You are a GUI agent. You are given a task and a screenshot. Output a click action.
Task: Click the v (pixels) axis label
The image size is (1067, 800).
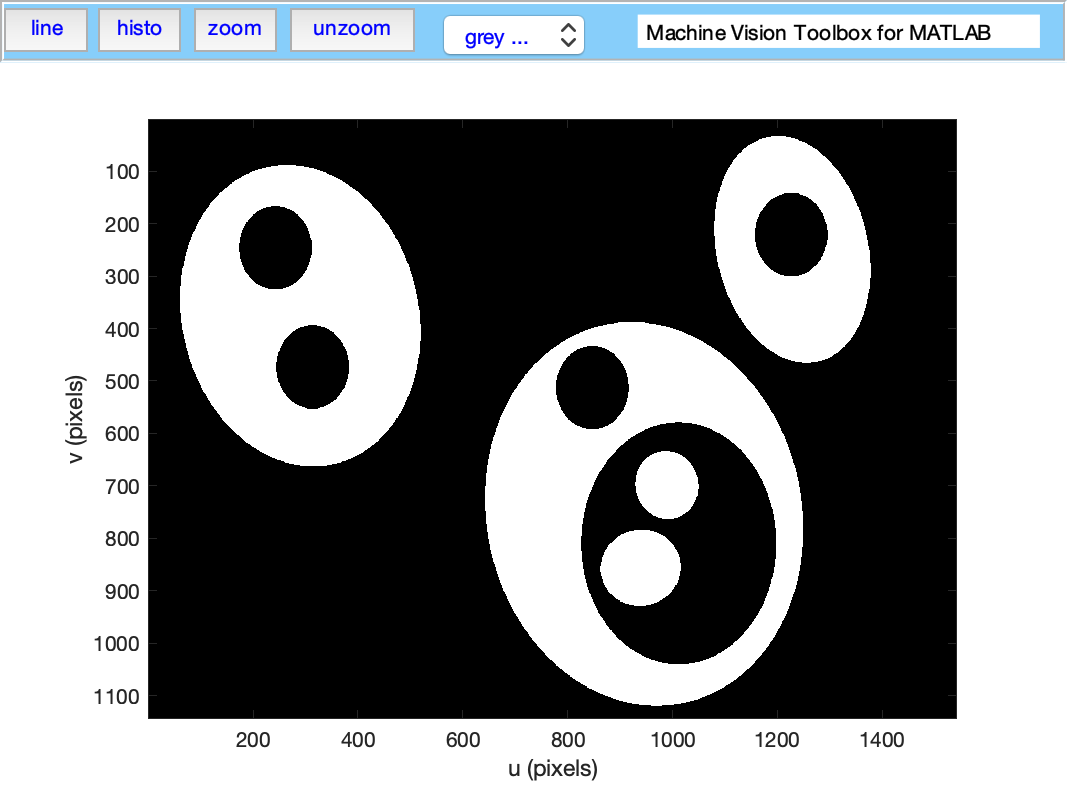point(76,419)
